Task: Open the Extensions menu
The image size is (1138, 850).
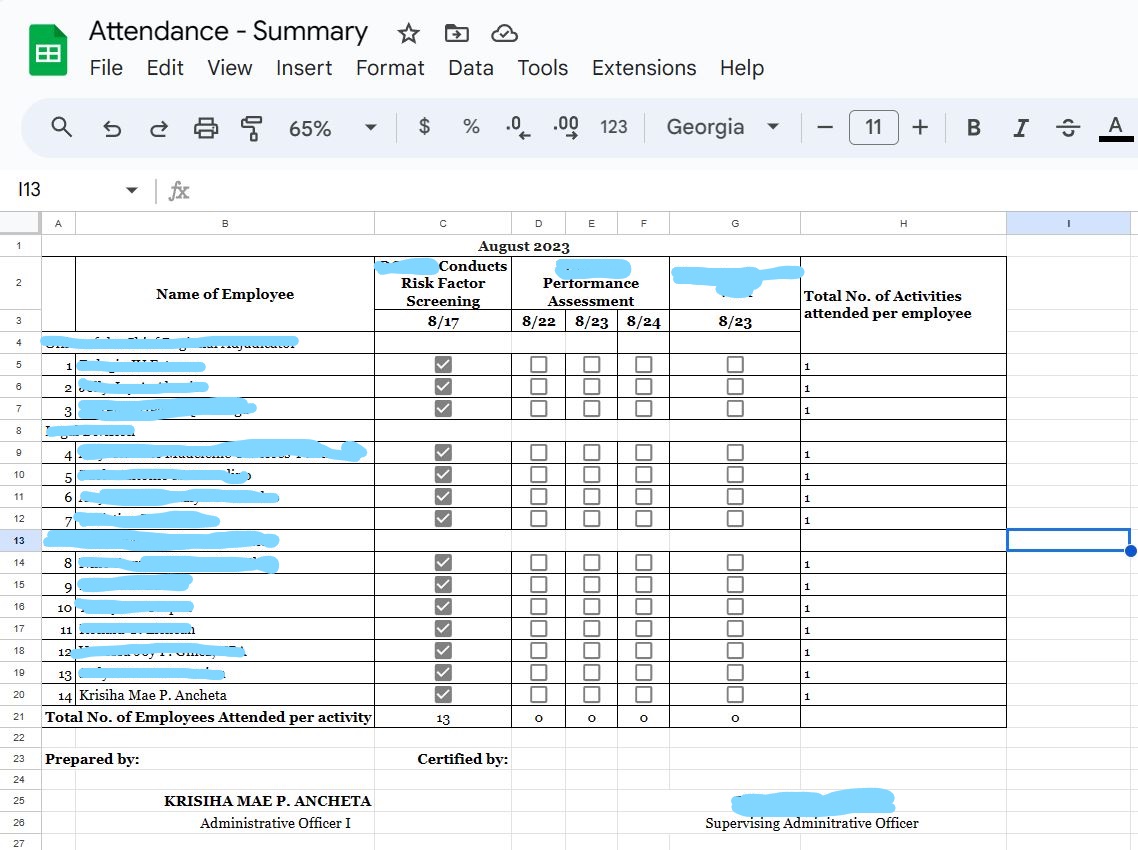Action: click(x=644, y=68)
